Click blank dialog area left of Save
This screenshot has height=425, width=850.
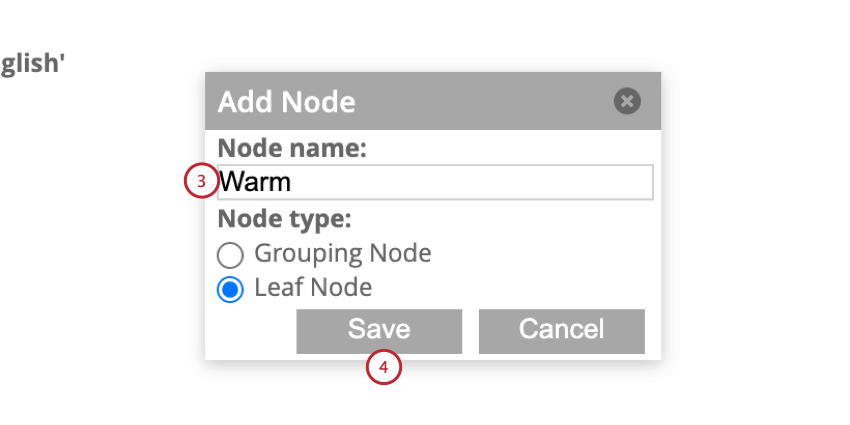(250, 332)
